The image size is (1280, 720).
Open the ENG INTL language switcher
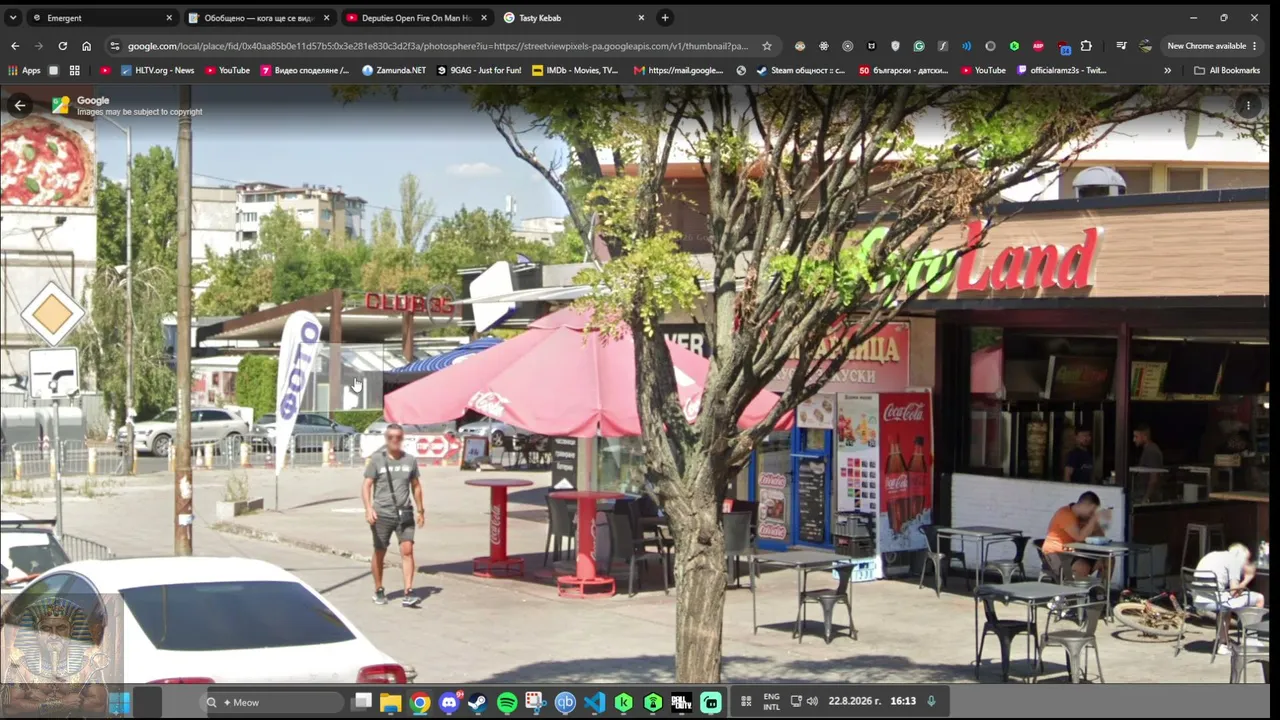(x=772, y=701)
